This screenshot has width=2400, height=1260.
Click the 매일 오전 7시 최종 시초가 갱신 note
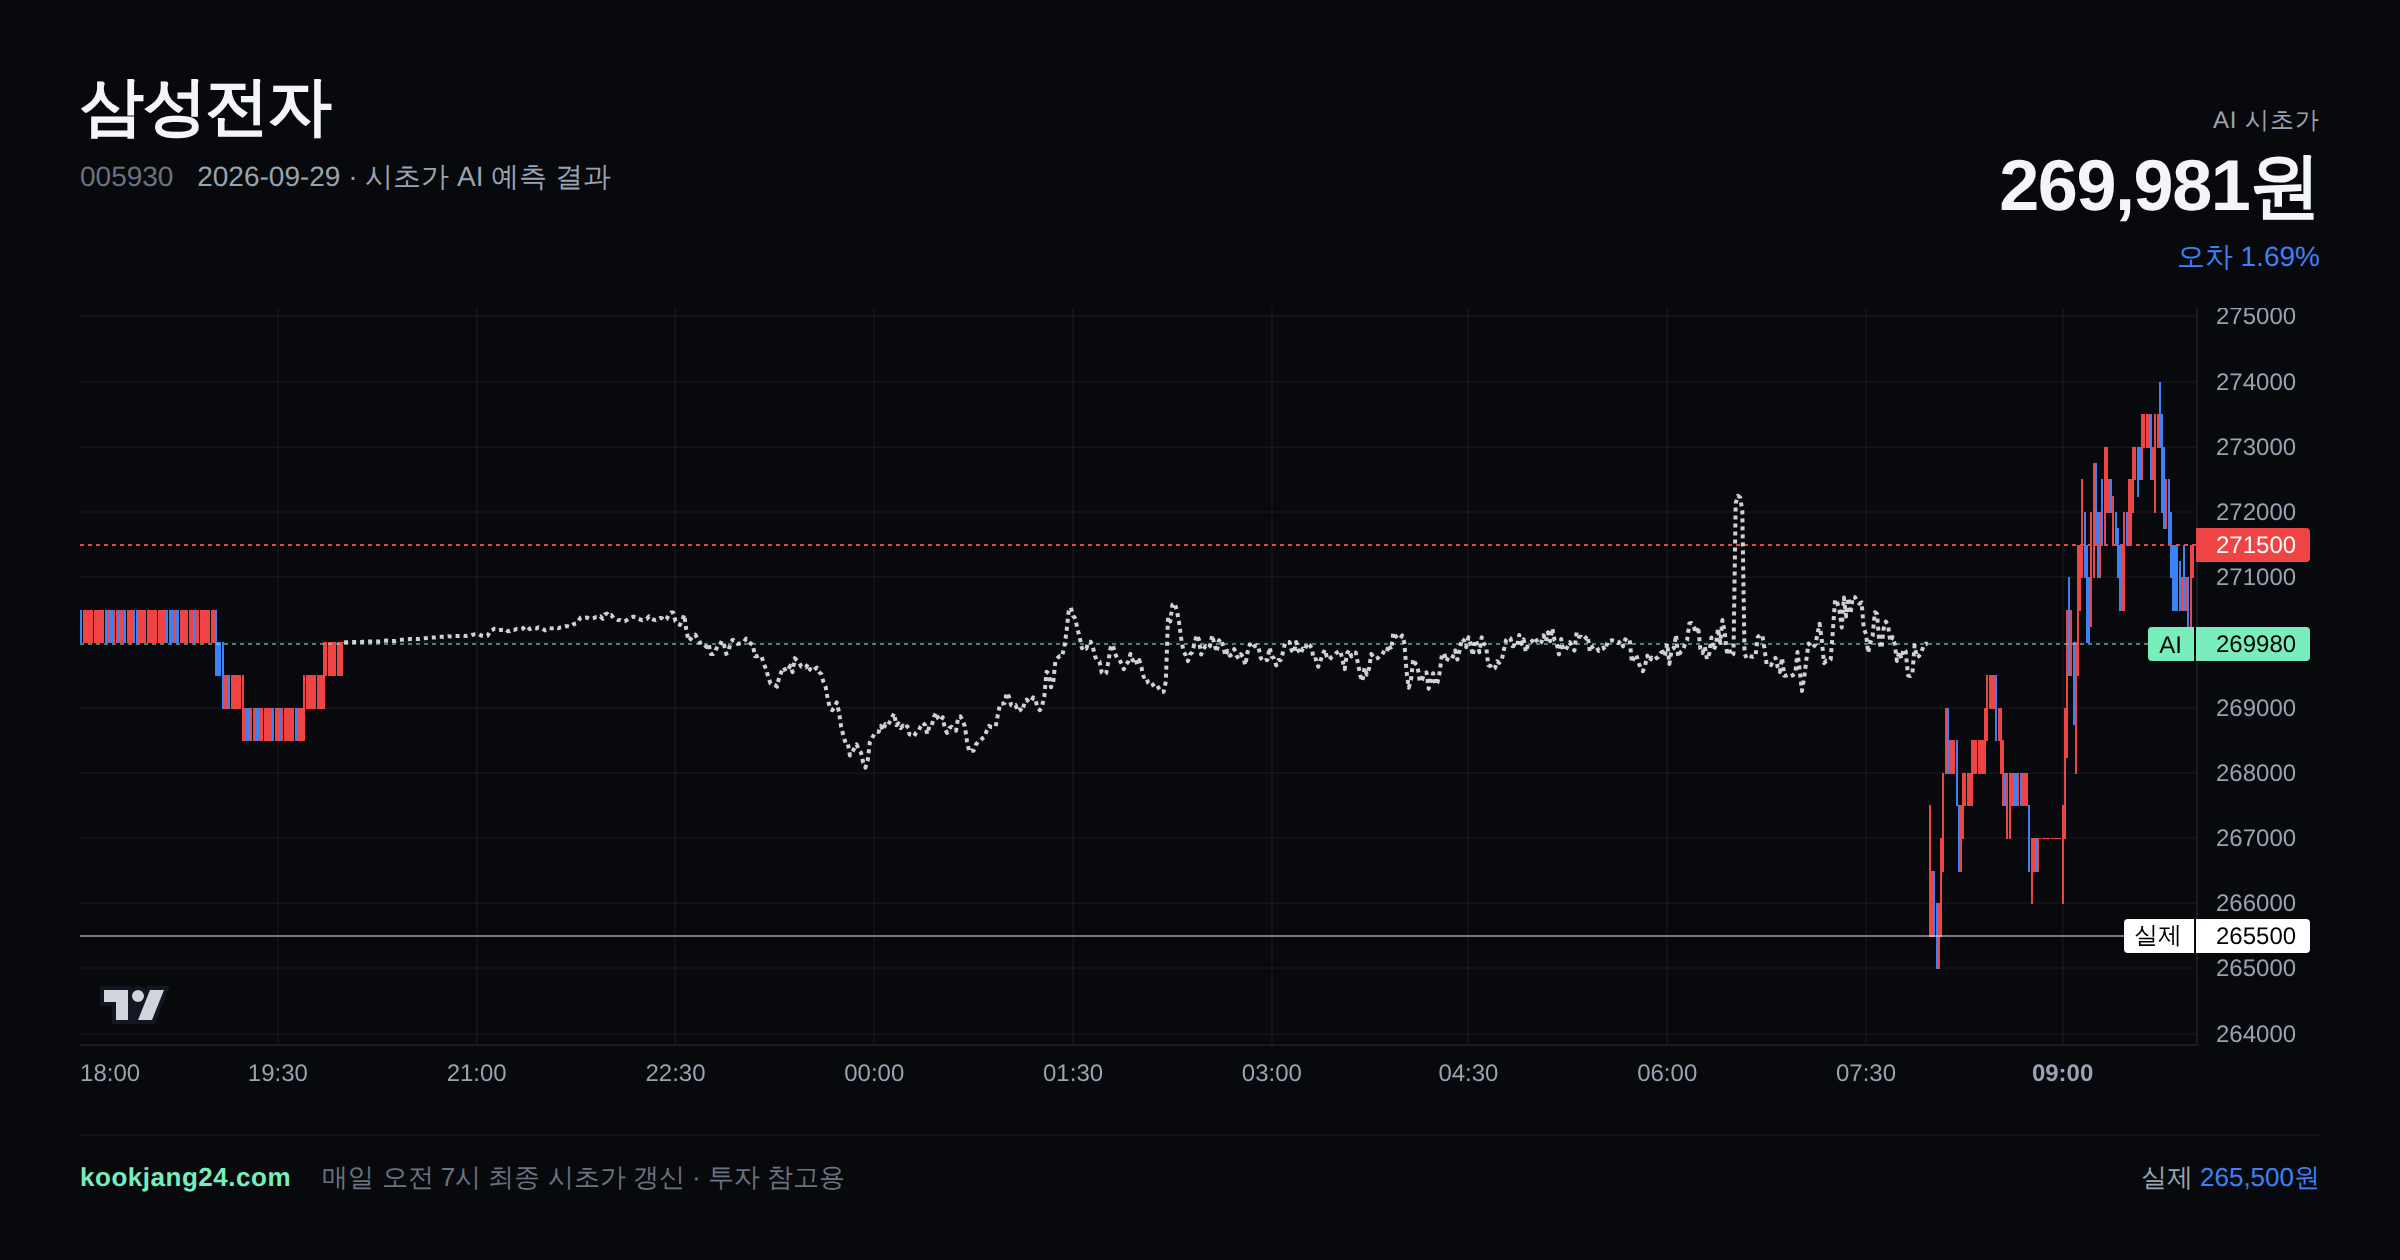coord(583,1177)
